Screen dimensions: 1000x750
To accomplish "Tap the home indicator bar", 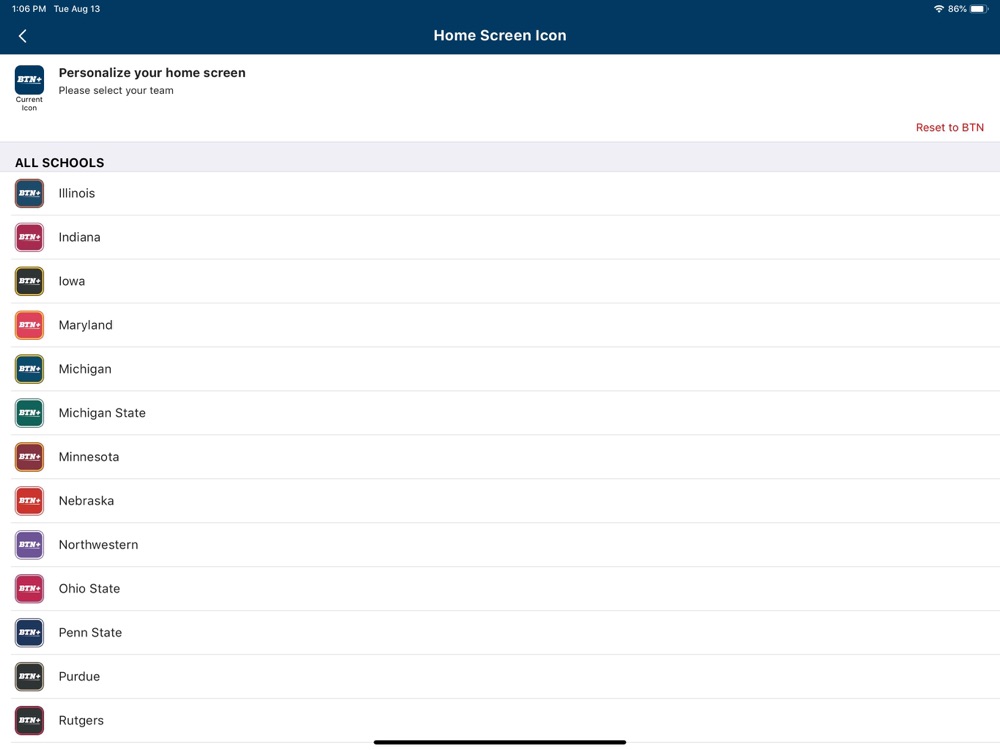I will pos(500,742).
